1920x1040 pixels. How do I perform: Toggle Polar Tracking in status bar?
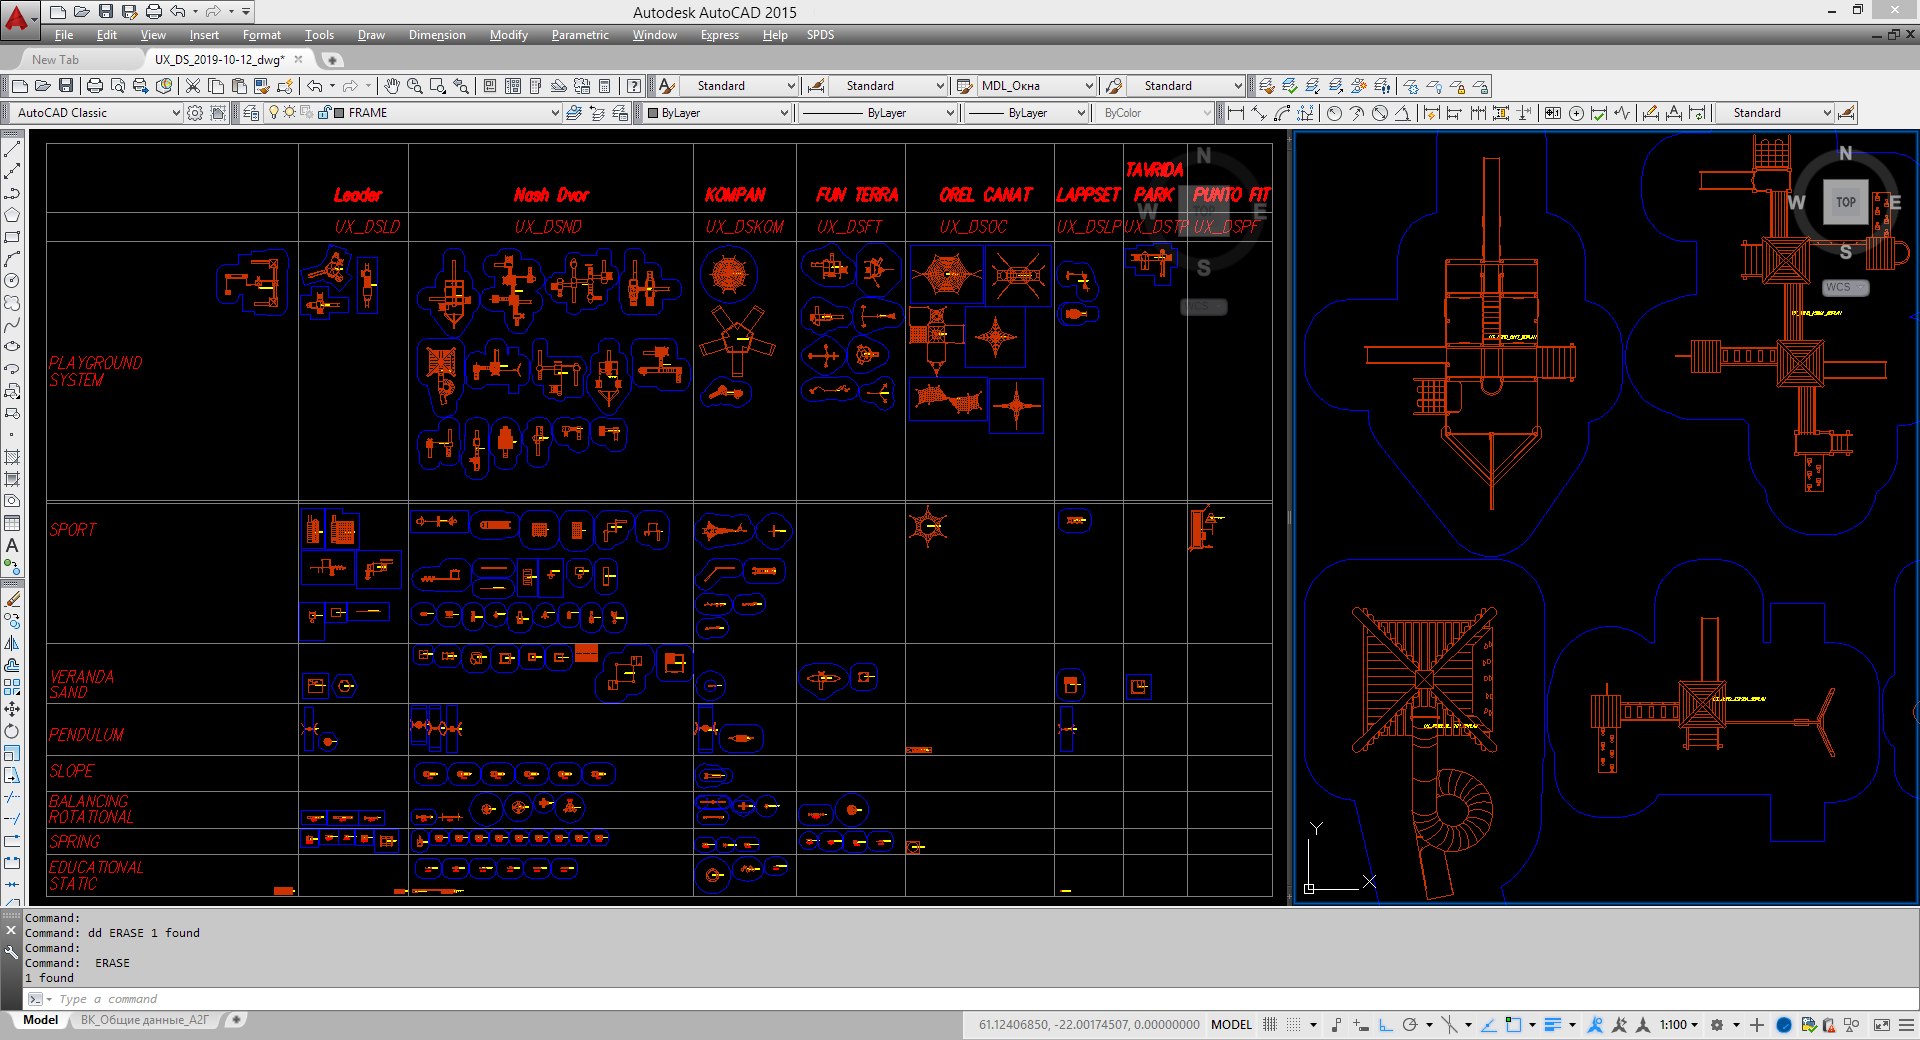pos(1410,1024)
